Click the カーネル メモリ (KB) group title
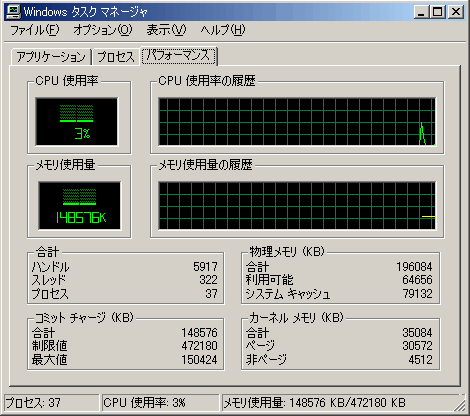The image size is (470, 416). (x=296, y=318)
